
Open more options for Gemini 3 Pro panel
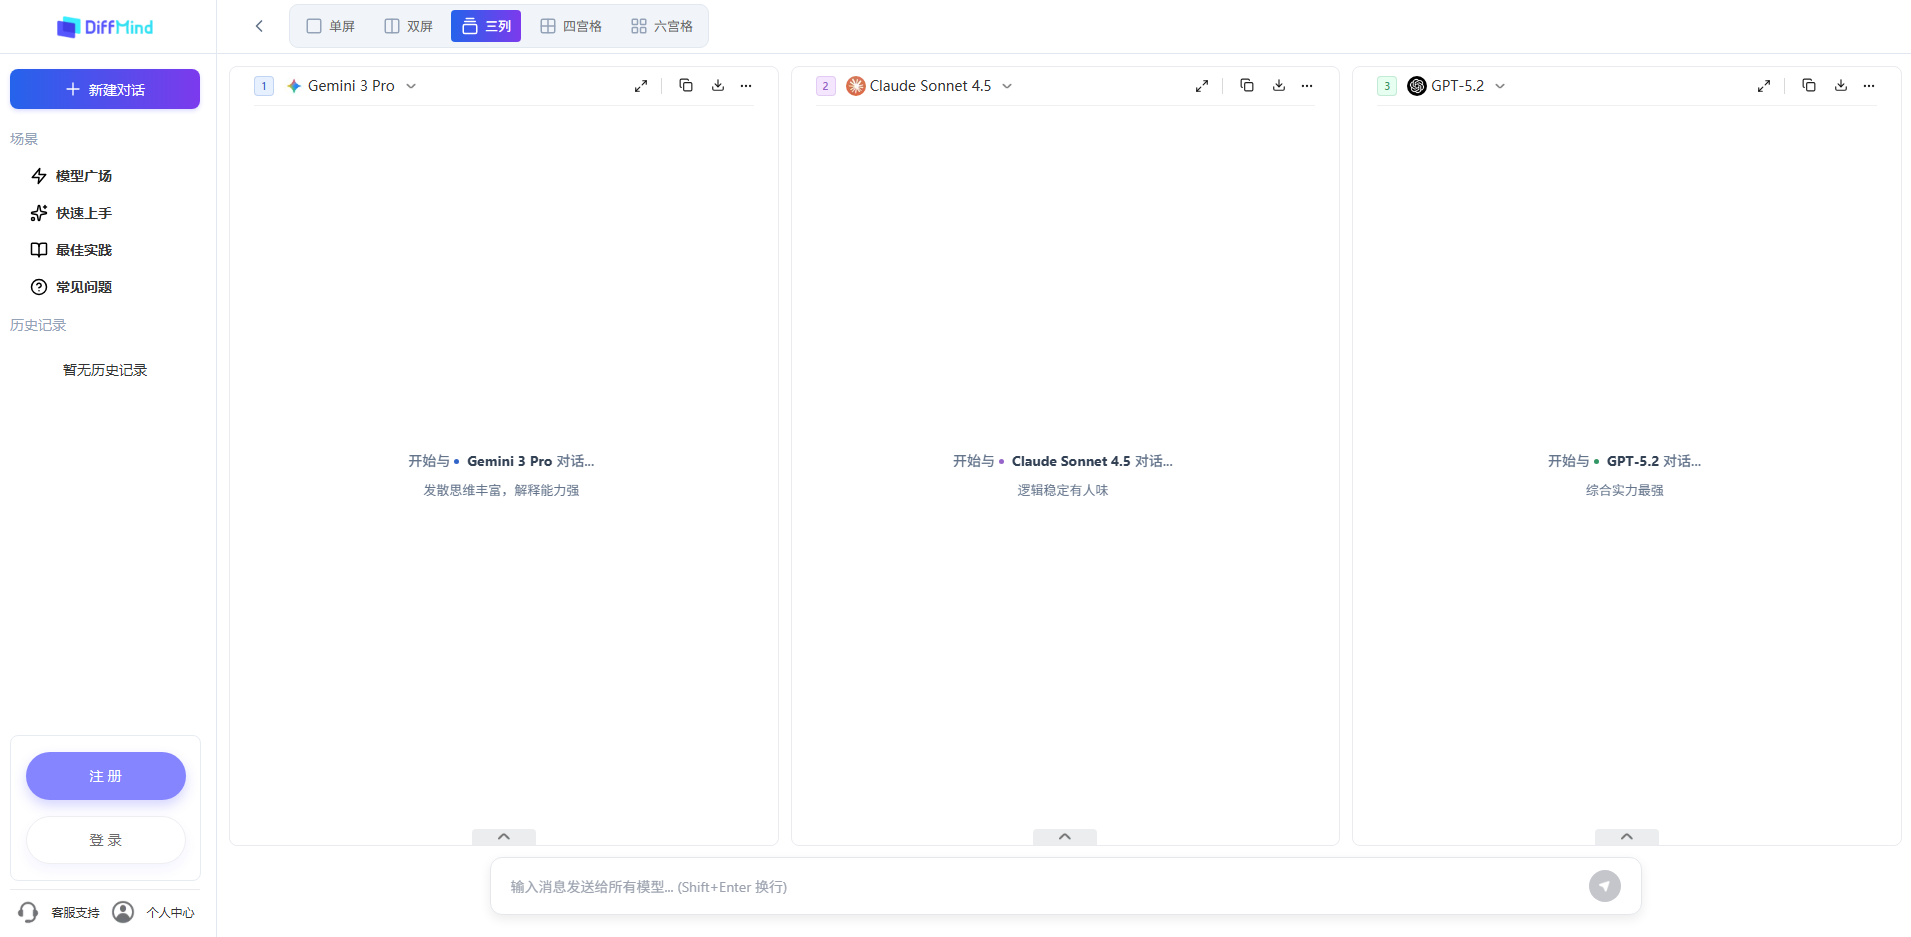[746, 86]
